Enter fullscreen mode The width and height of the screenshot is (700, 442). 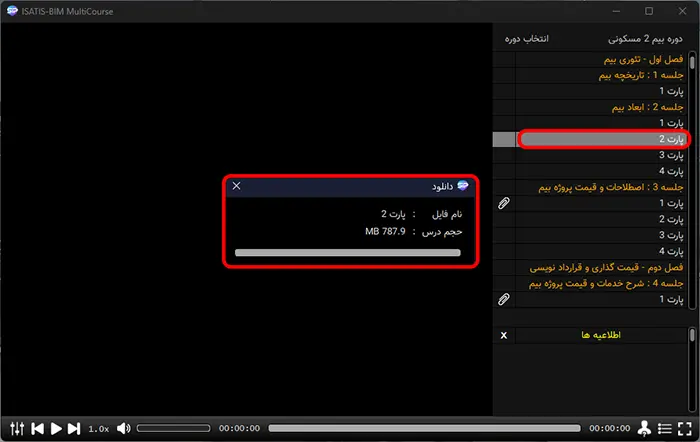tap(685, 429)
